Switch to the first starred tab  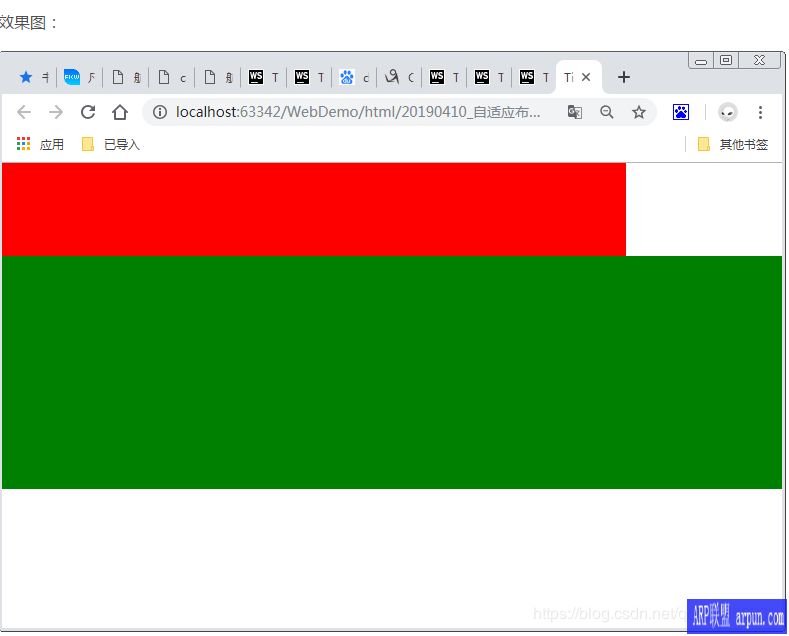tap(32, 77)
